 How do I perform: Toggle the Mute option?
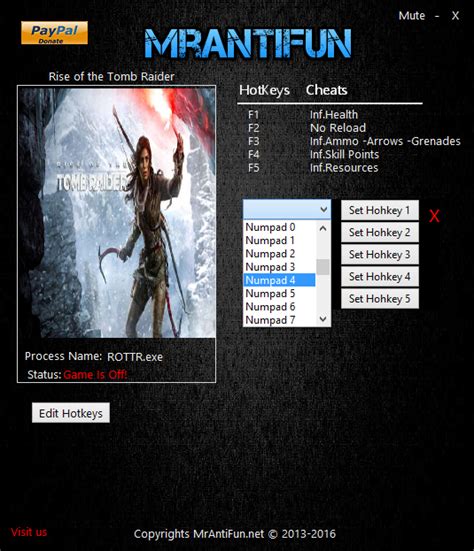pyautogui.click(x=411, y=16)
